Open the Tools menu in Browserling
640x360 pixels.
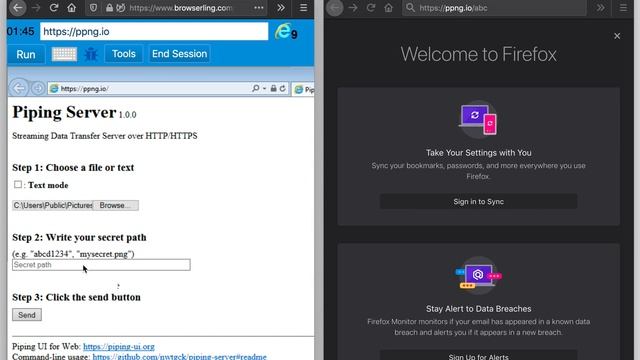124,54
